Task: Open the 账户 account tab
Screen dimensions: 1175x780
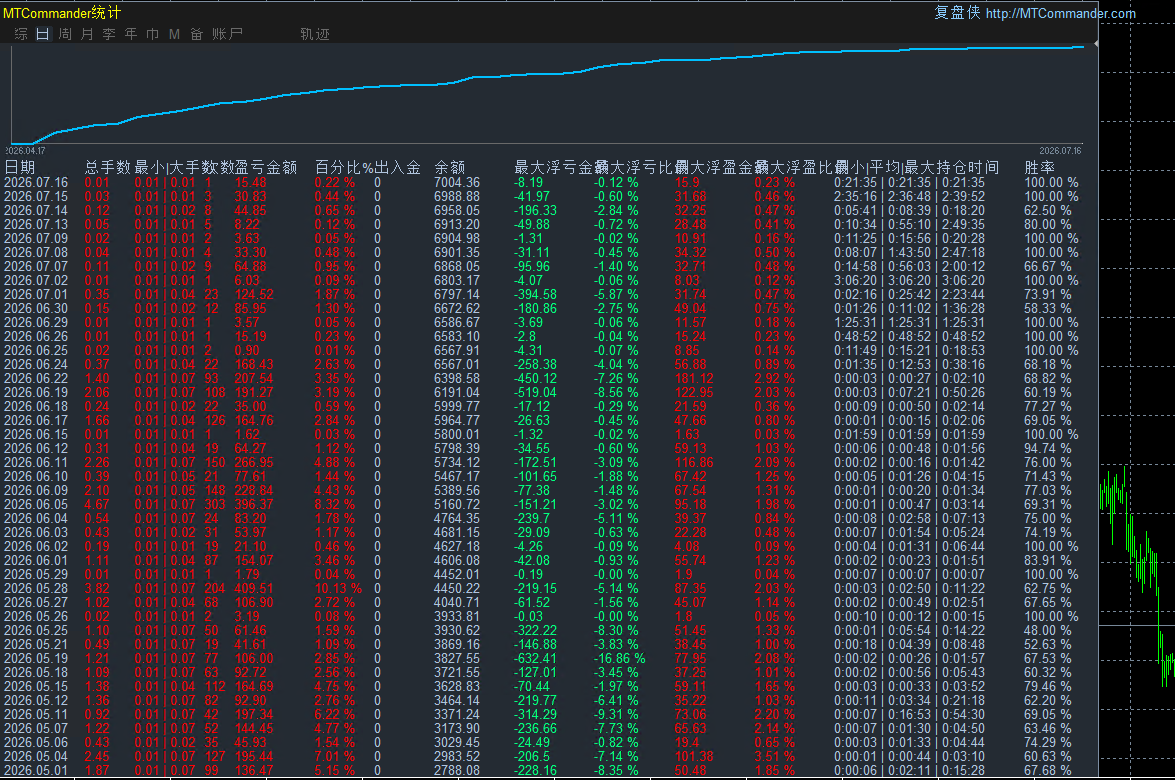Action: pos(227,34)
